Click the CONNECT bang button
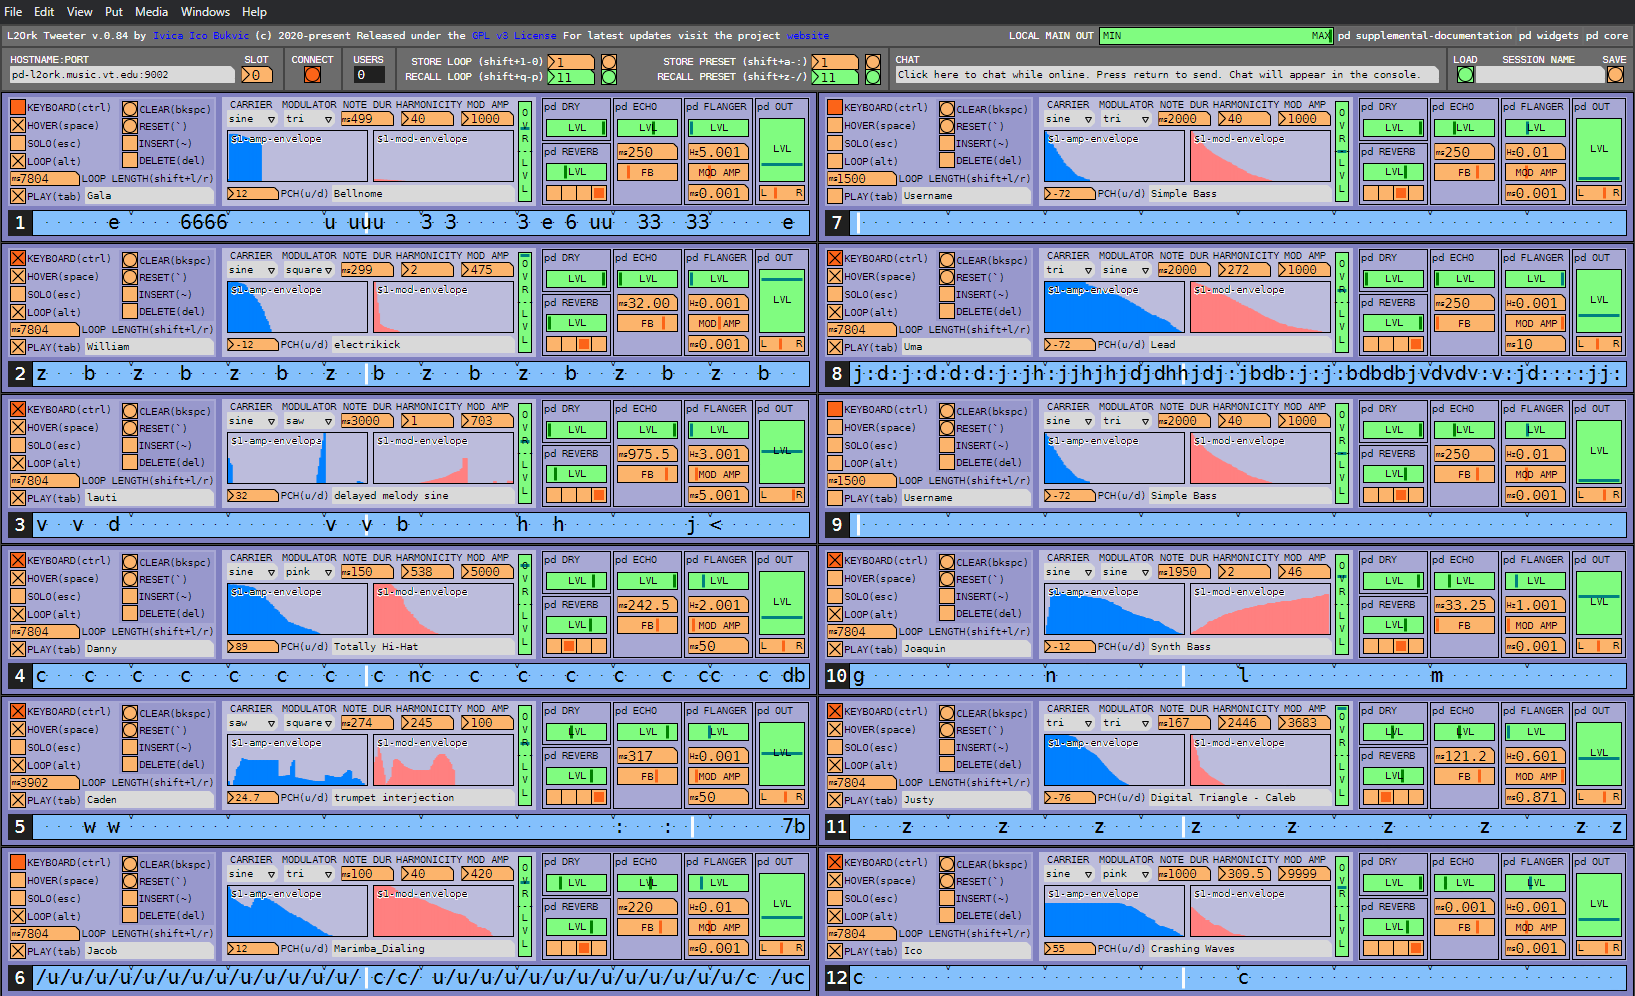This screenshot has width=1635, height=996. point(312,75)
